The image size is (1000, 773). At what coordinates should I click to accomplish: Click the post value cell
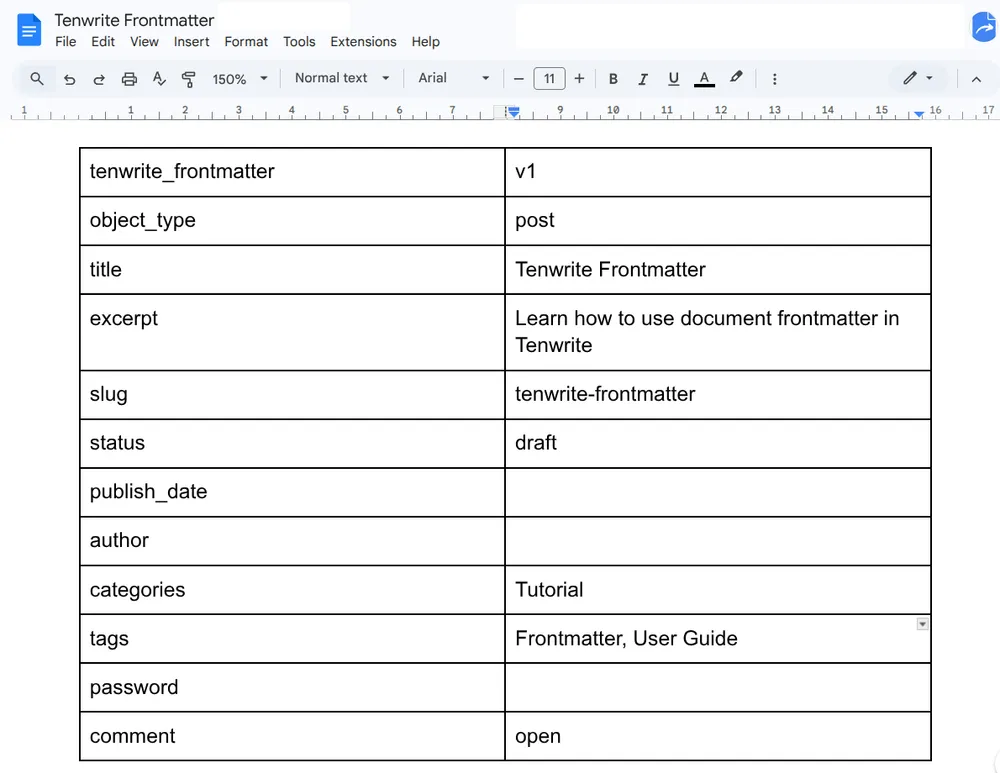point(717,221)
